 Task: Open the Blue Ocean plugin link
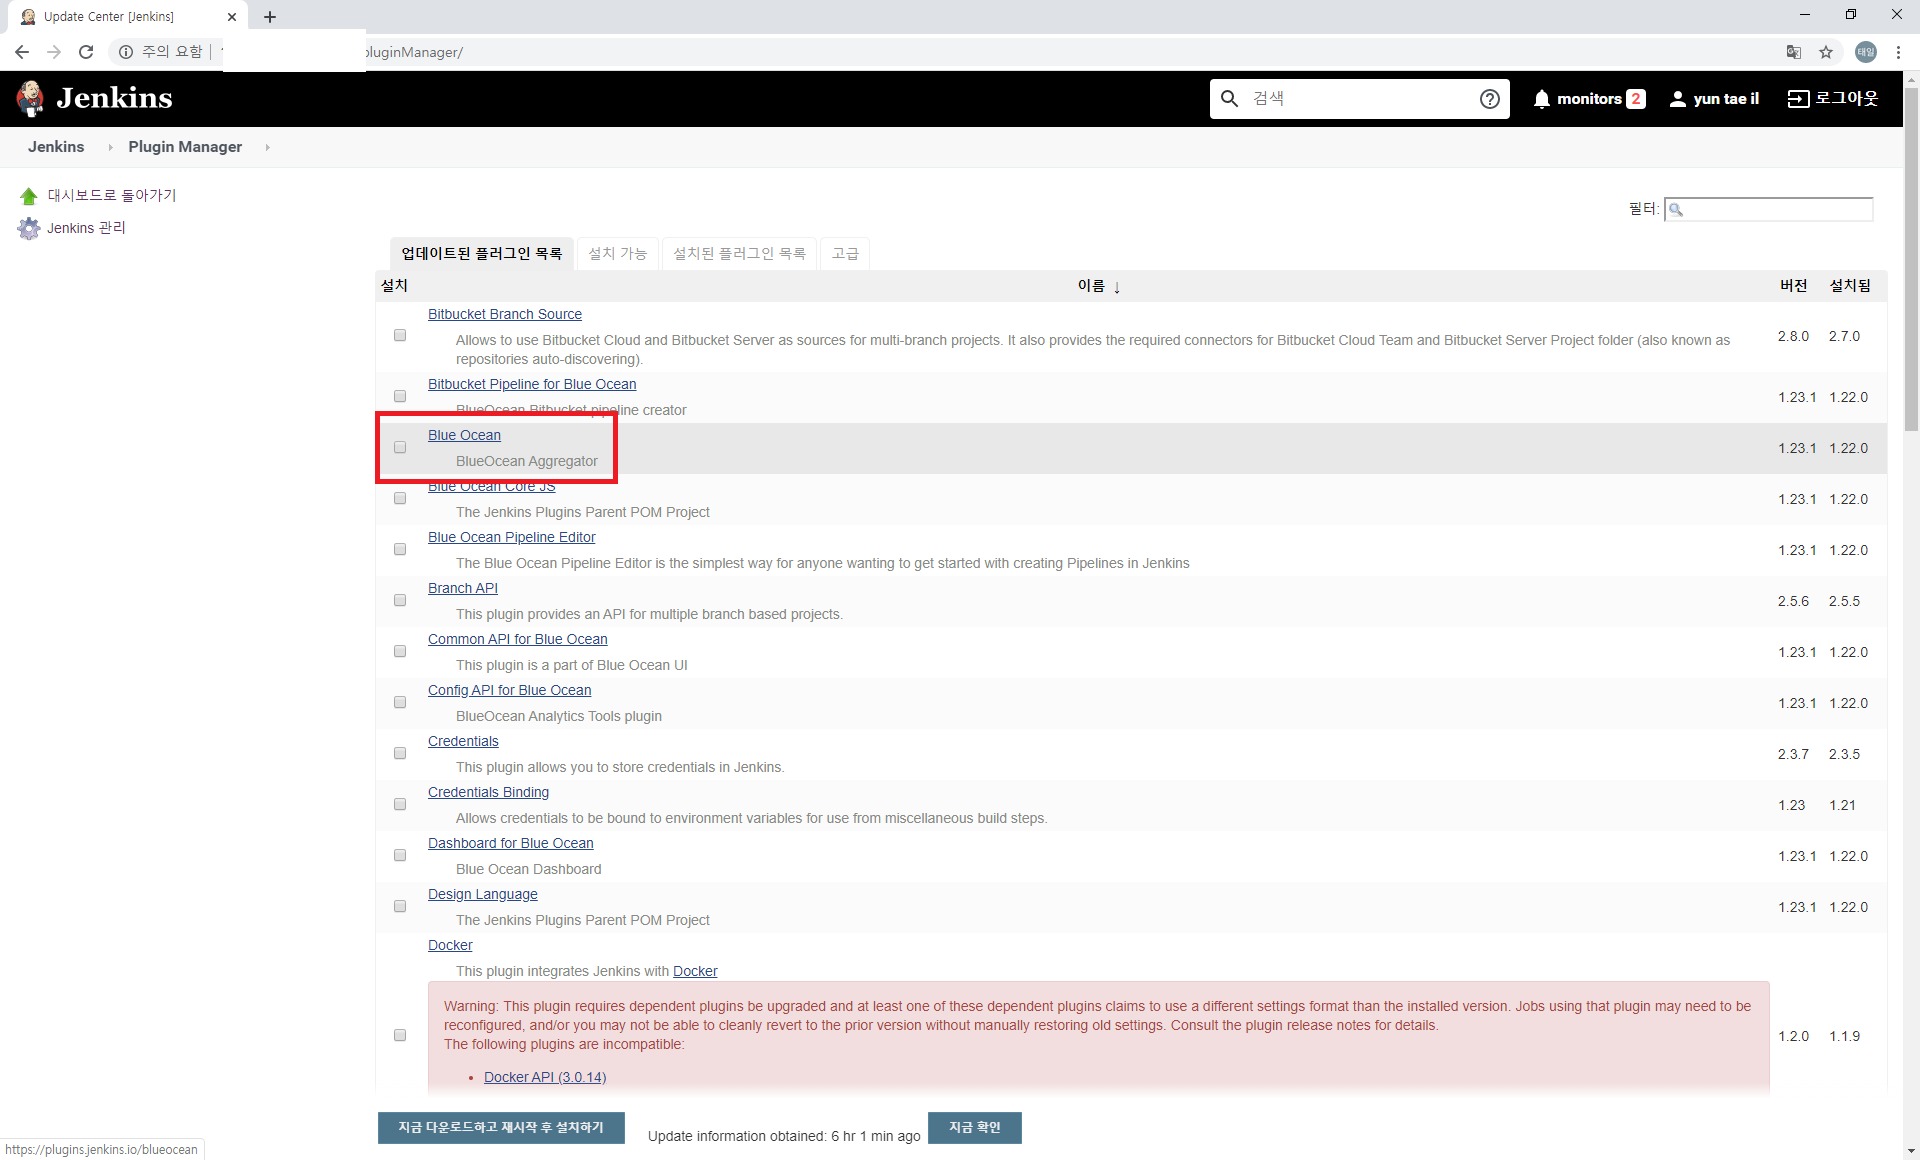464,435
